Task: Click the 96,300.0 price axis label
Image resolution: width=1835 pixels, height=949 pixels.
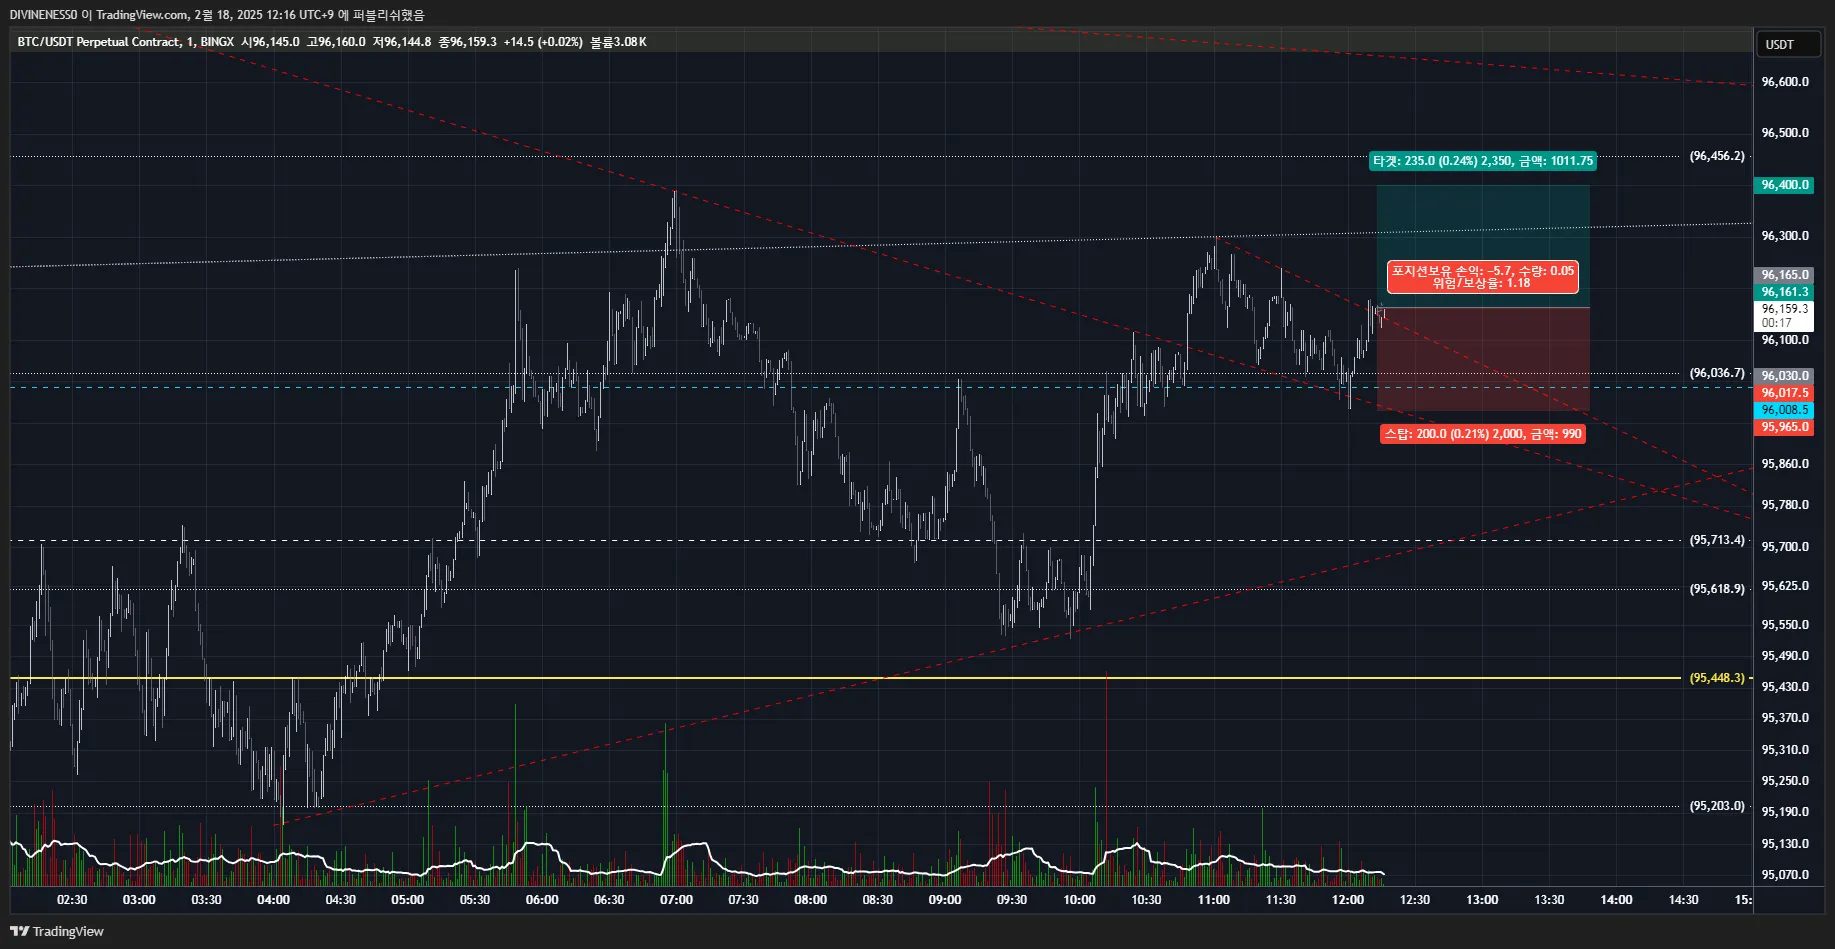Action: 1785,236
